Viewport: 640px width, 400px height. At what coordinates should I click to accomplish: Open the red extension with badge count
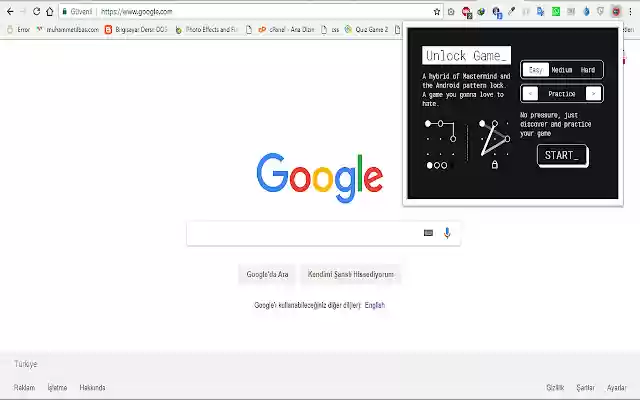tap(467, 12)
